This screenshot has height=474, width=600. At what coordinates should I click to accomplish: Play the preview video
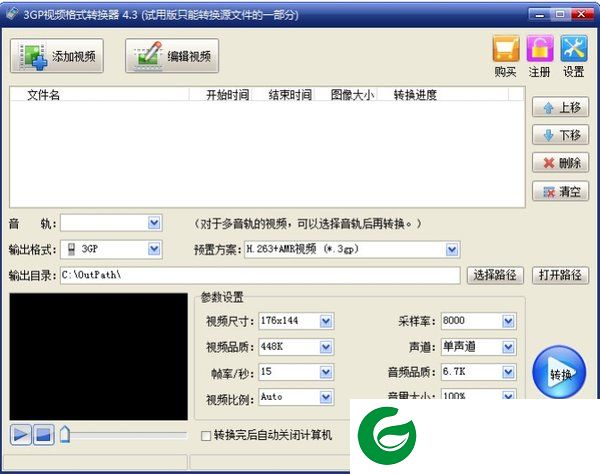click(x=21, y=435)
